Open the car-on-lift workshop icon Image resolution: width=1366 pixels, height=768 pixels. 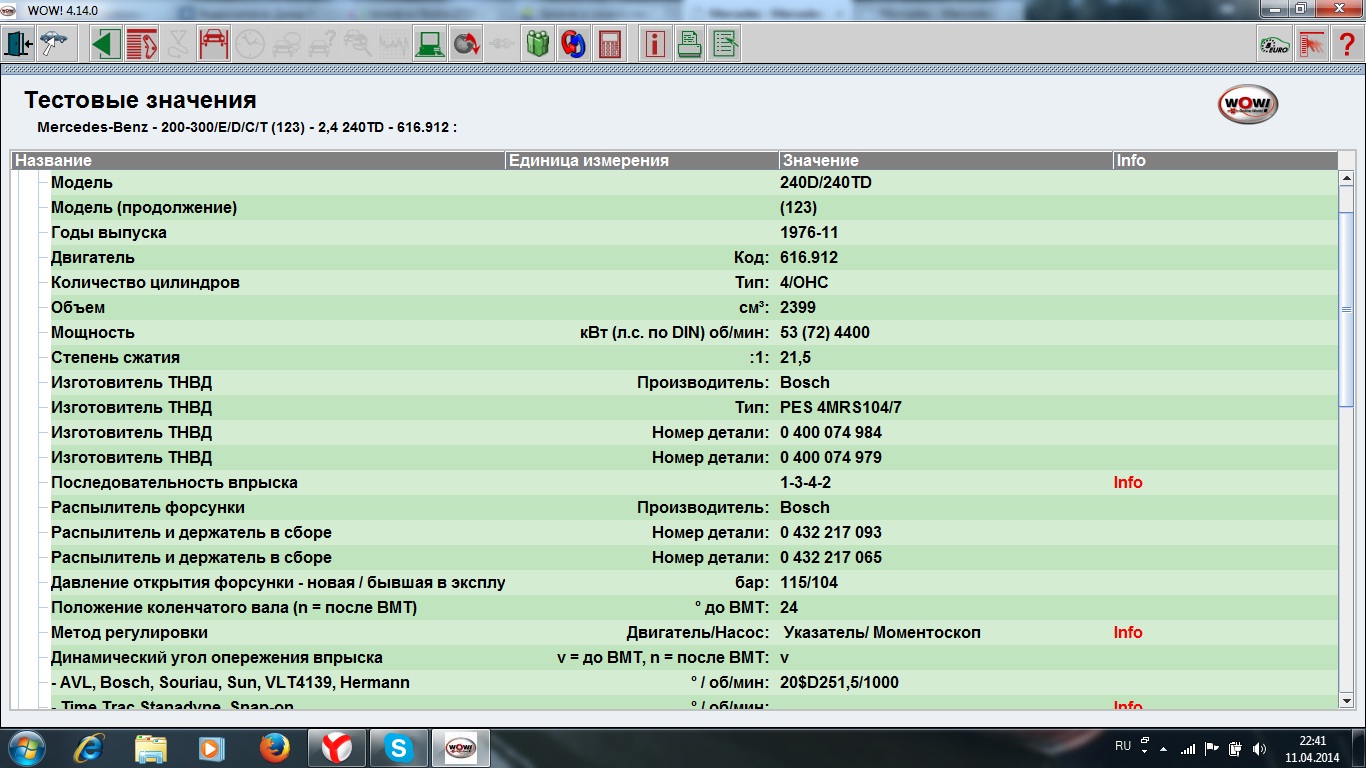[x=213, y=44]
